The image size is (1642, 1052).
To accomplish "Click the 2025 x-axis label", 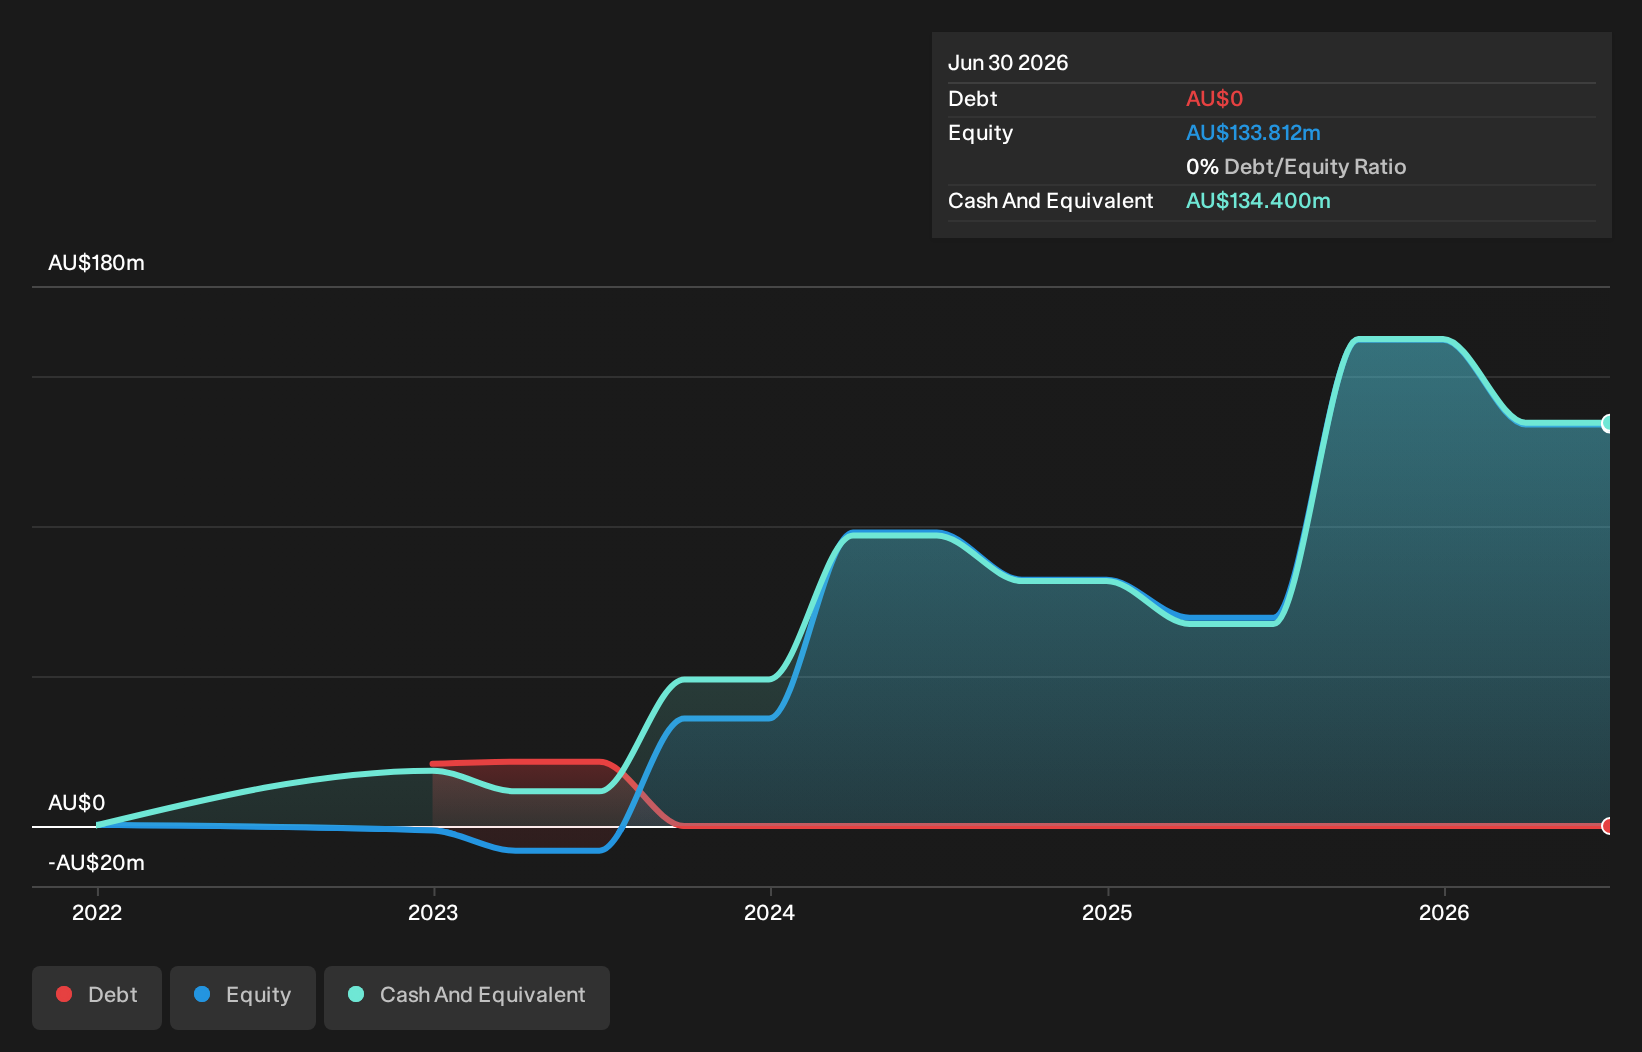I will [1107, 912].
